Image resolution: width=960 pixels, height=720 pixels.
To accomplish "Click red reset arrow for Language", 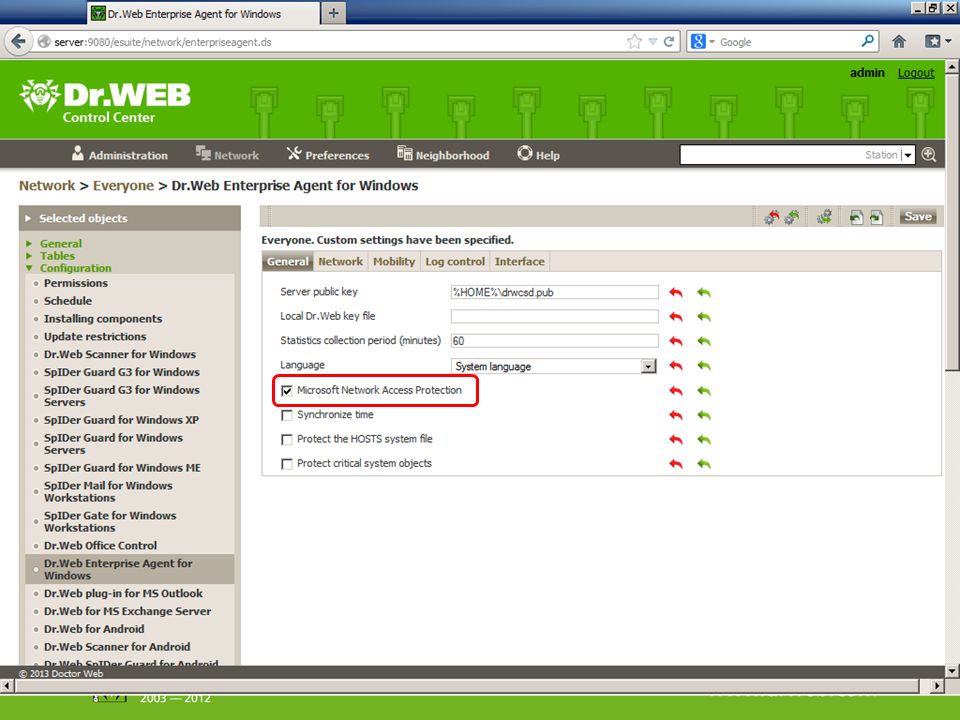I will pos(676,366).
